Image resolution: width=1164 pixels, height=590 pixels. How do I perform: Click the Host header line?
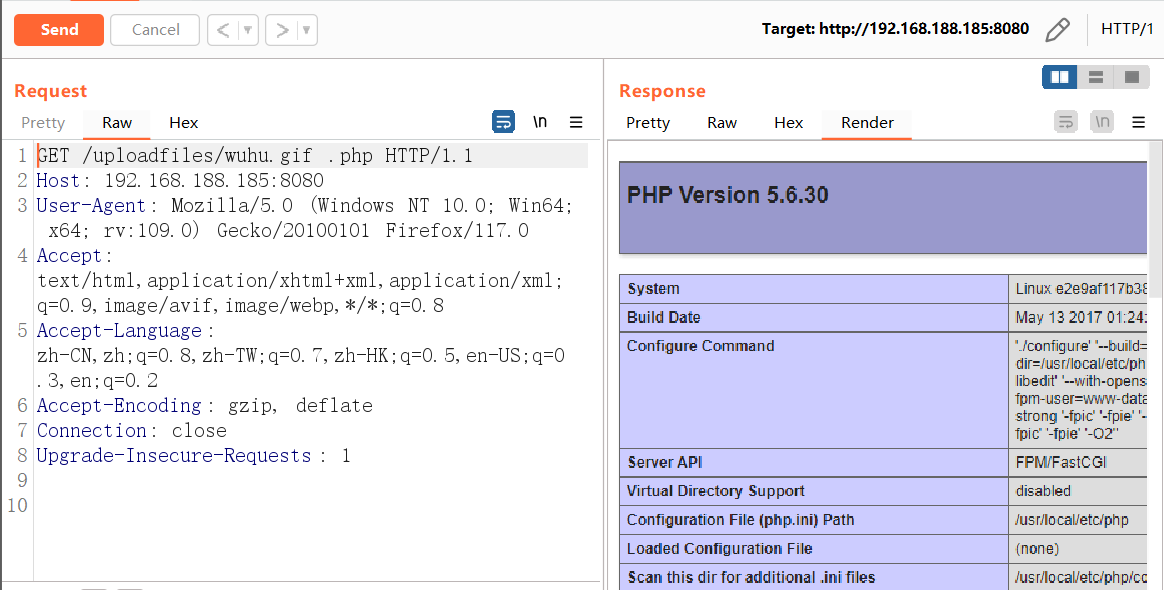pos(180,180)
